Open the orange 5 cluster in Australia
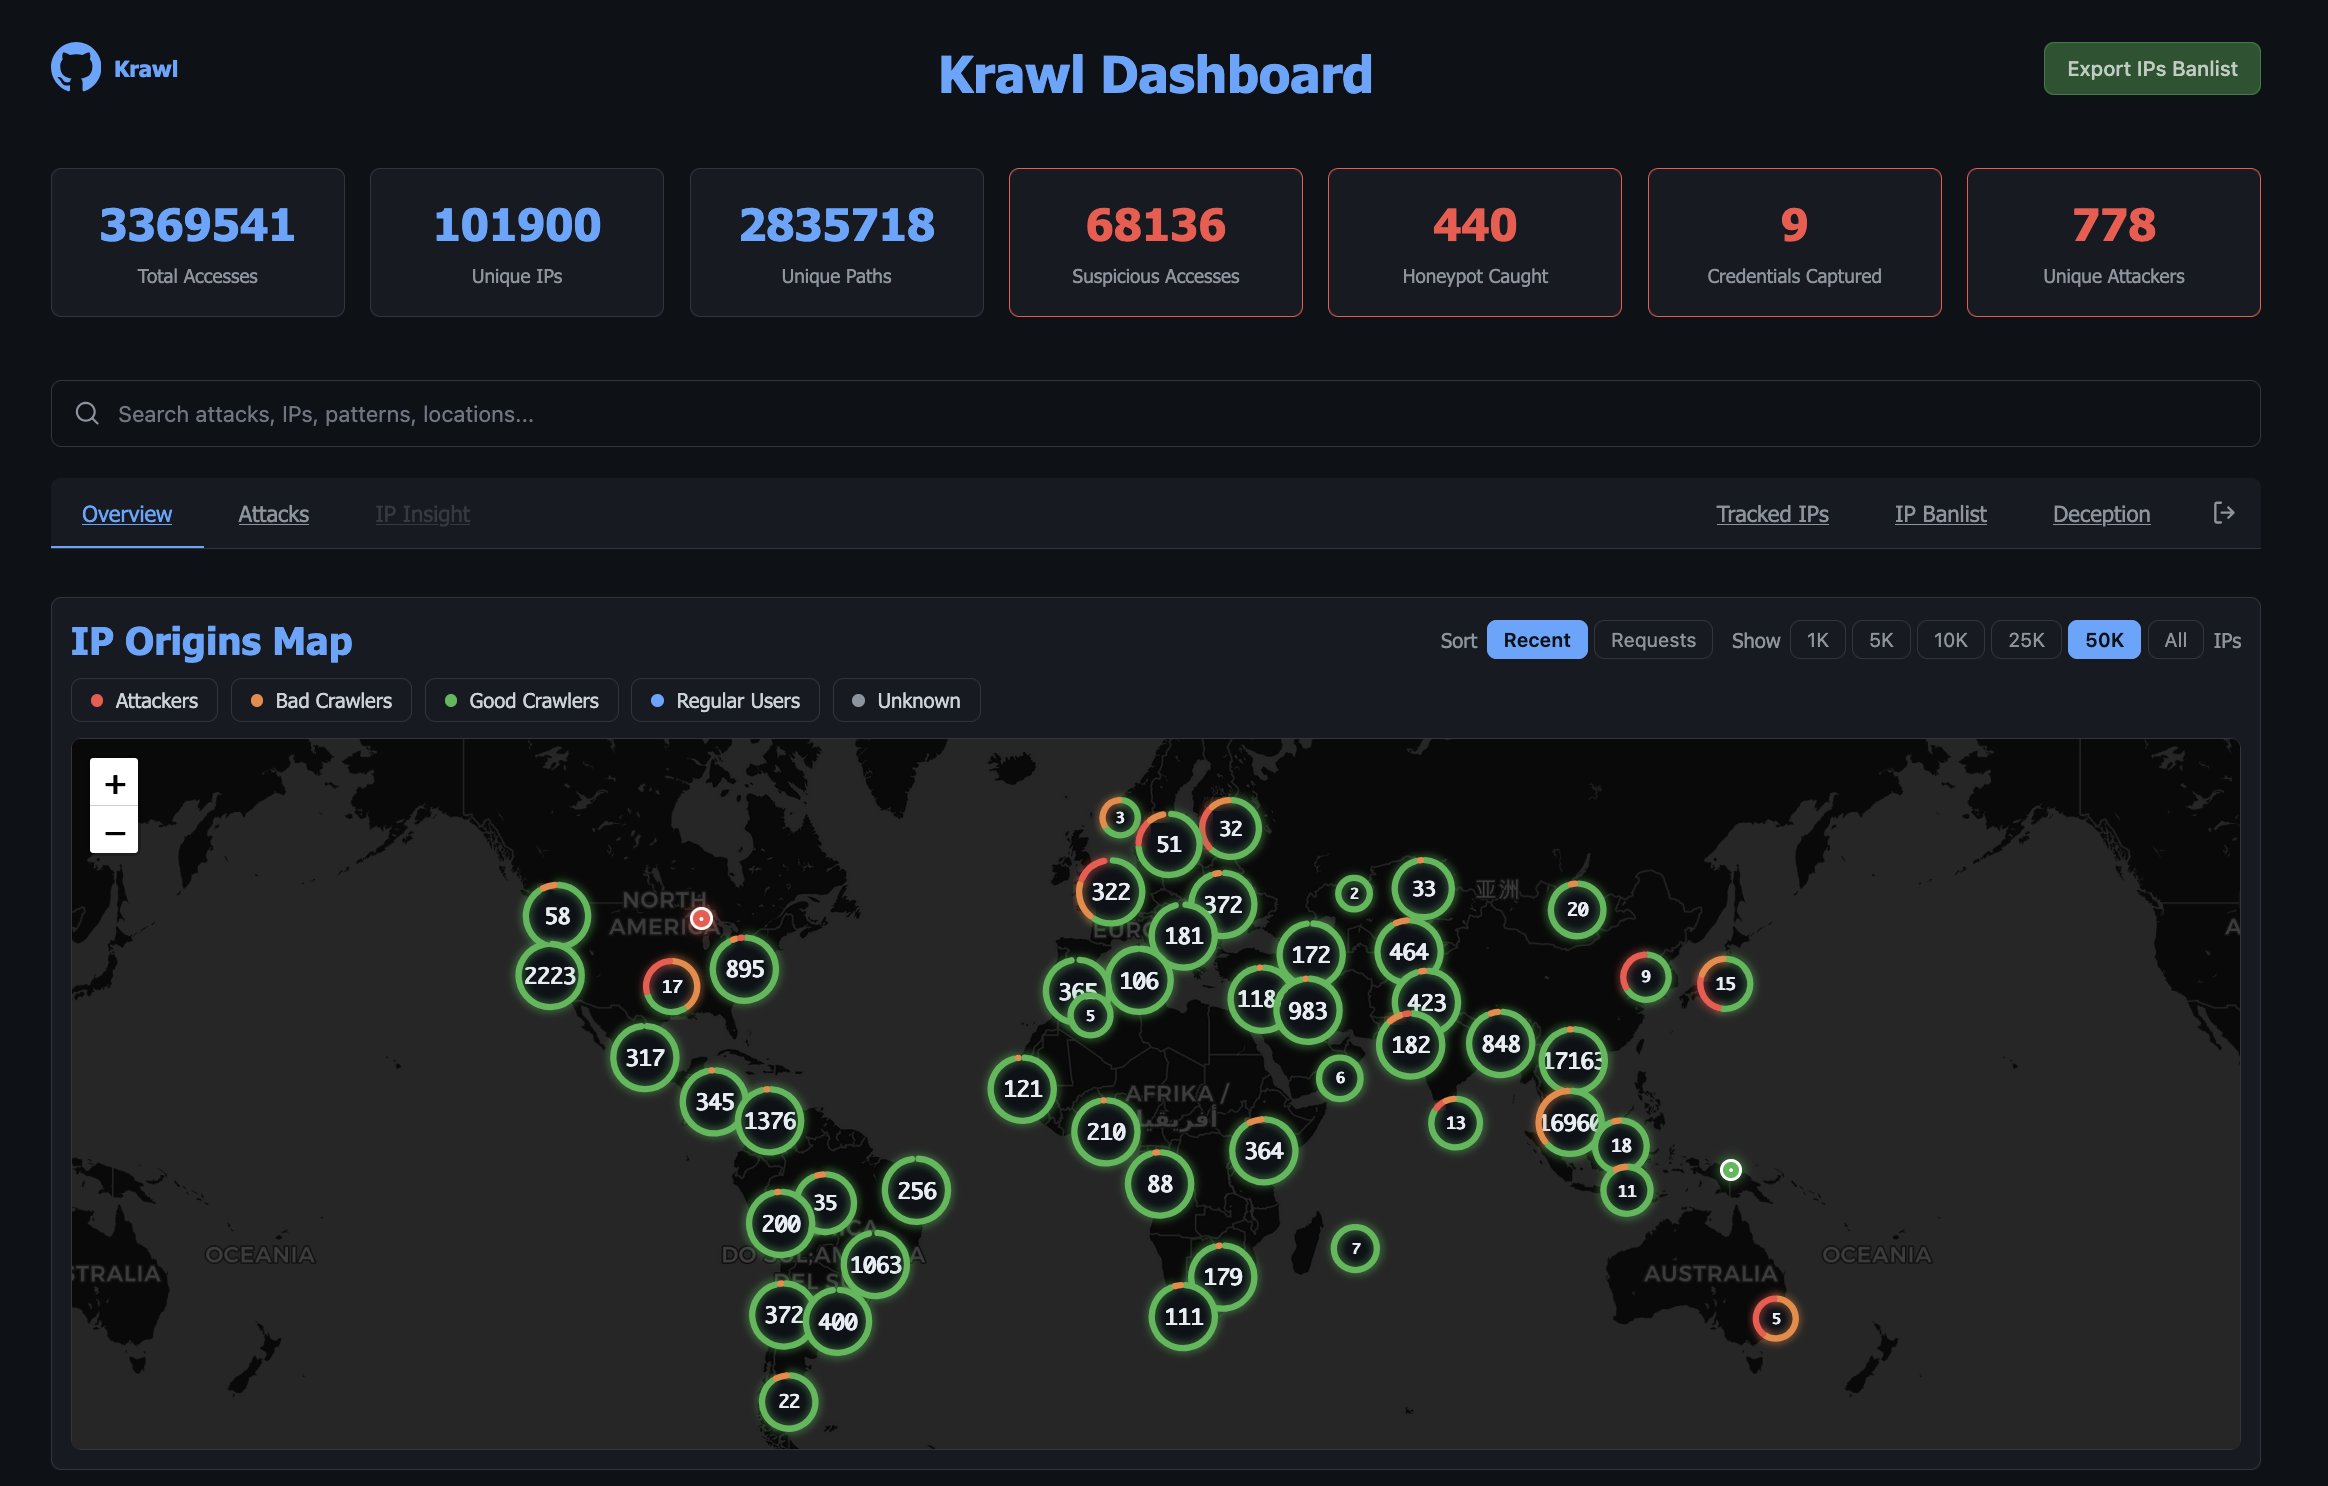Viewport: 2328px width, 1486px height. coord(1775,1319)
